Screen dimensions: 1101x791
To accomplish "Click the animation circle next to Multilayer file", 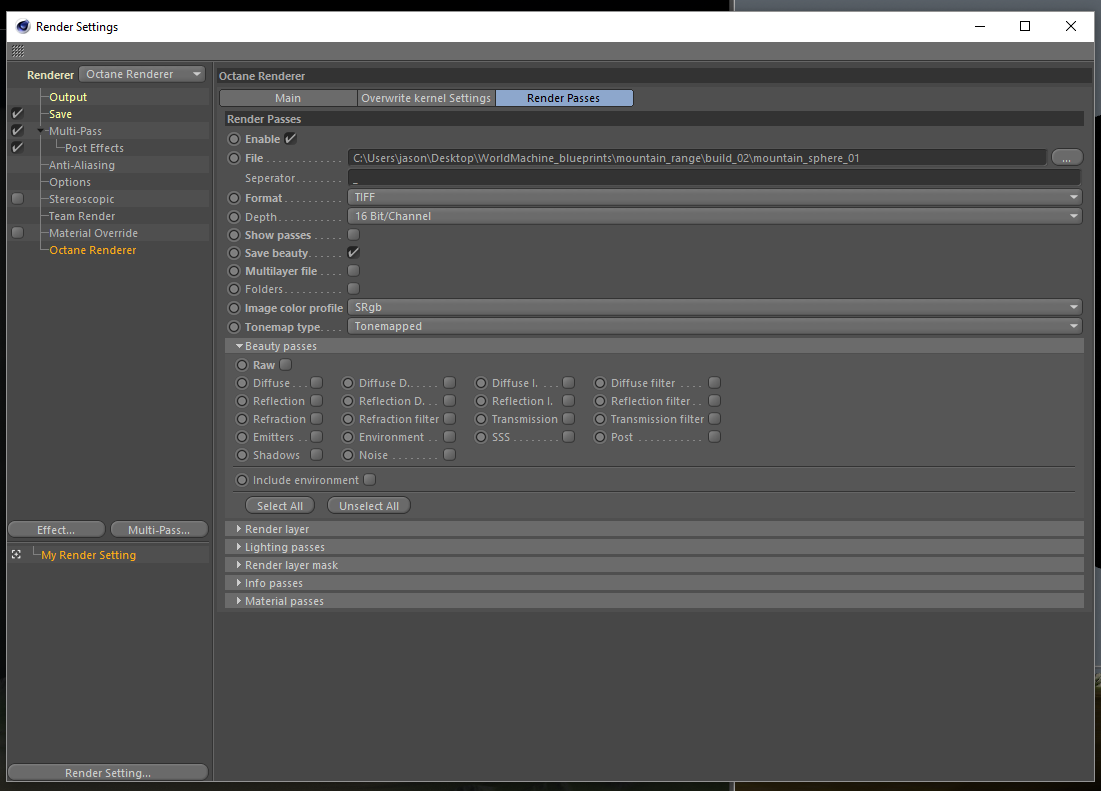I will pos(234,271).
